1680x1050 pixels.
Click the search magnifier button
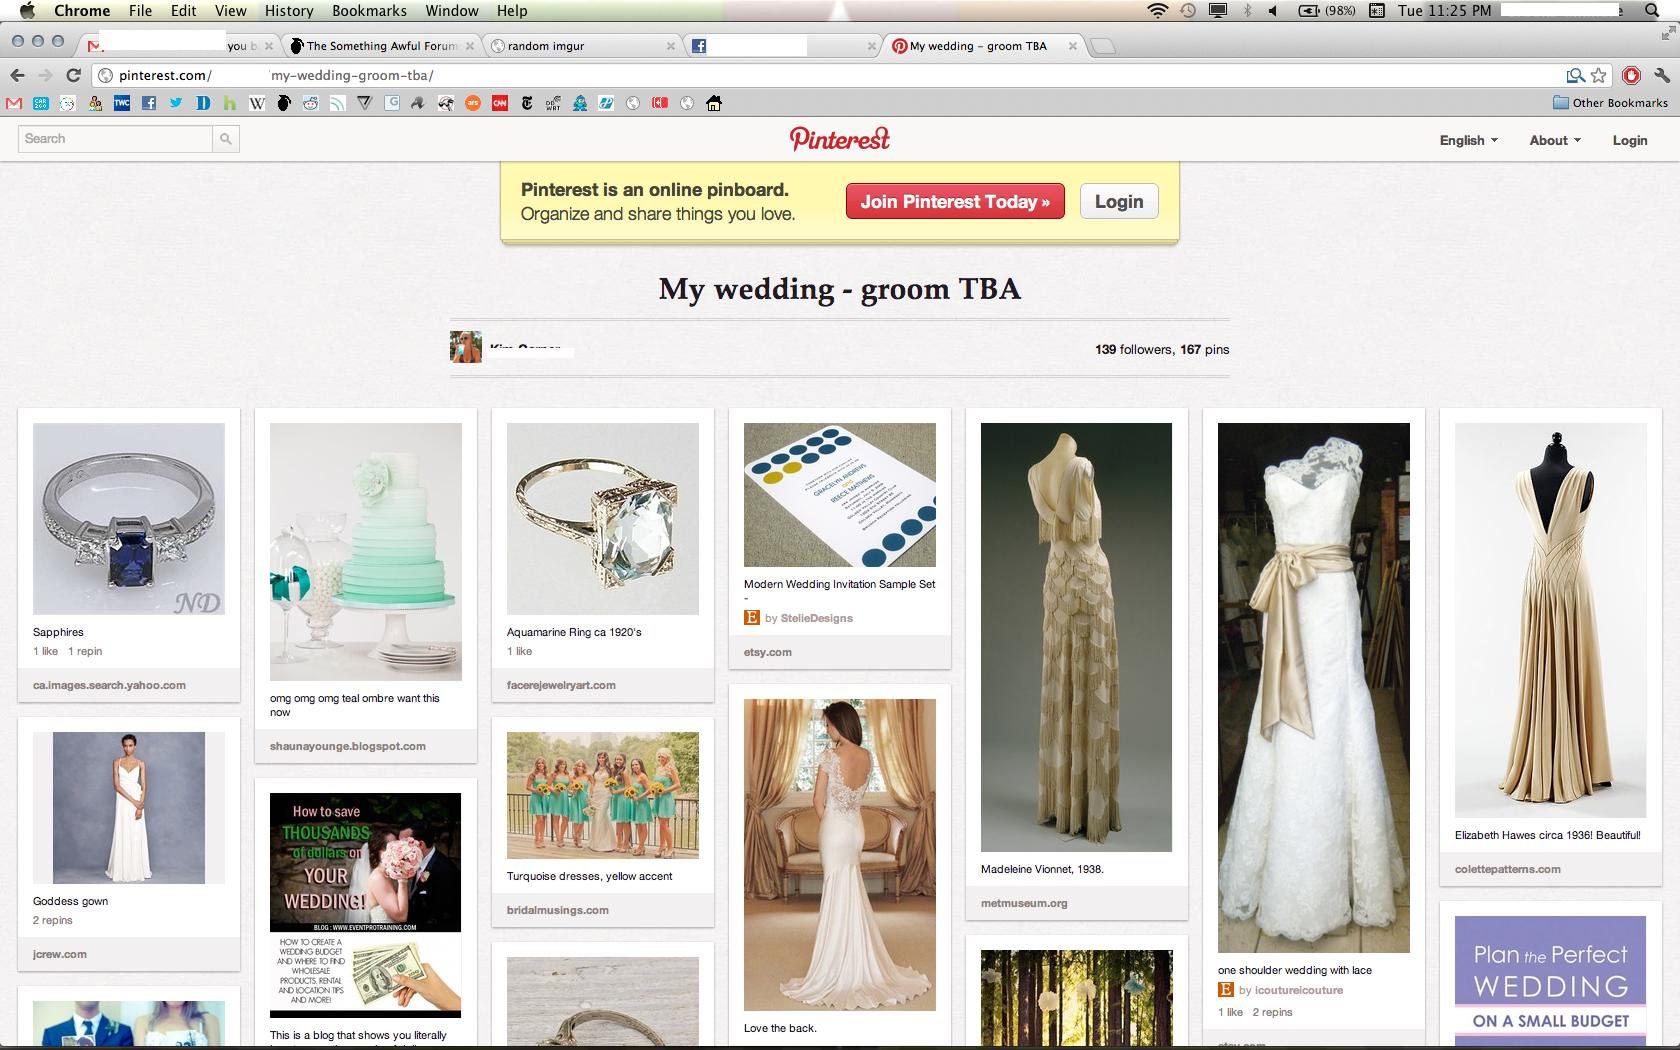226,139
